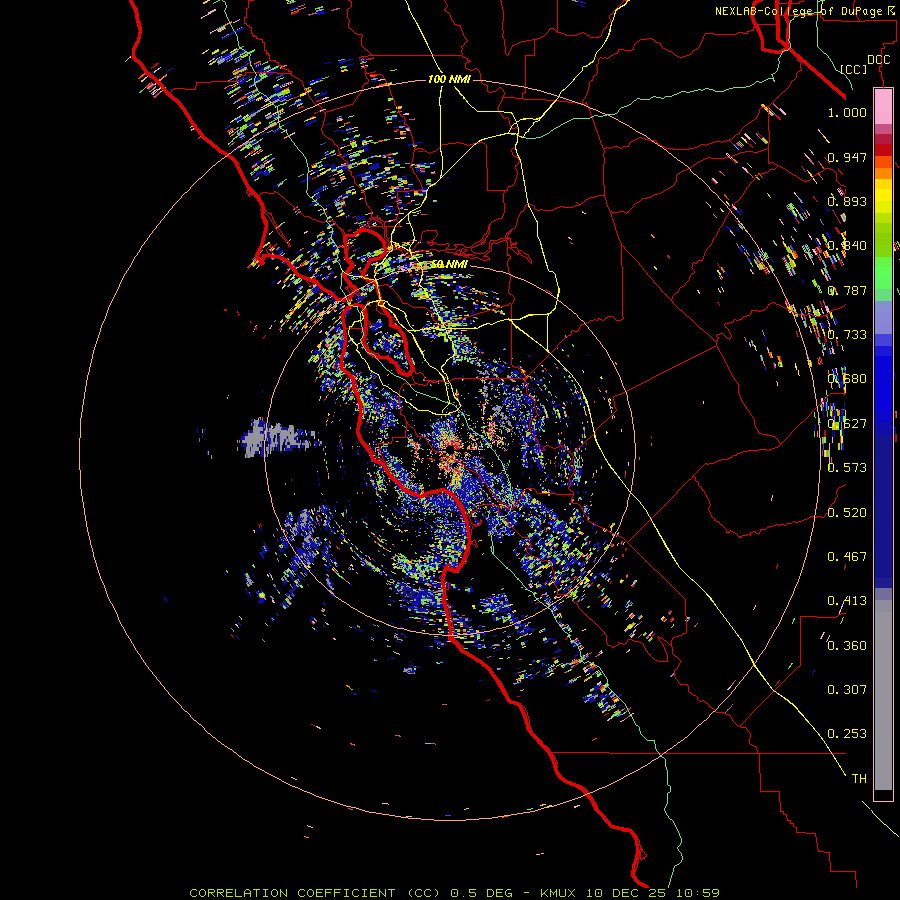This screenshot has height=900, width=900.
Task: Click the NEXLAB-College of DuPage credit text
Action: pyautogui.click(x=804, y=11)
